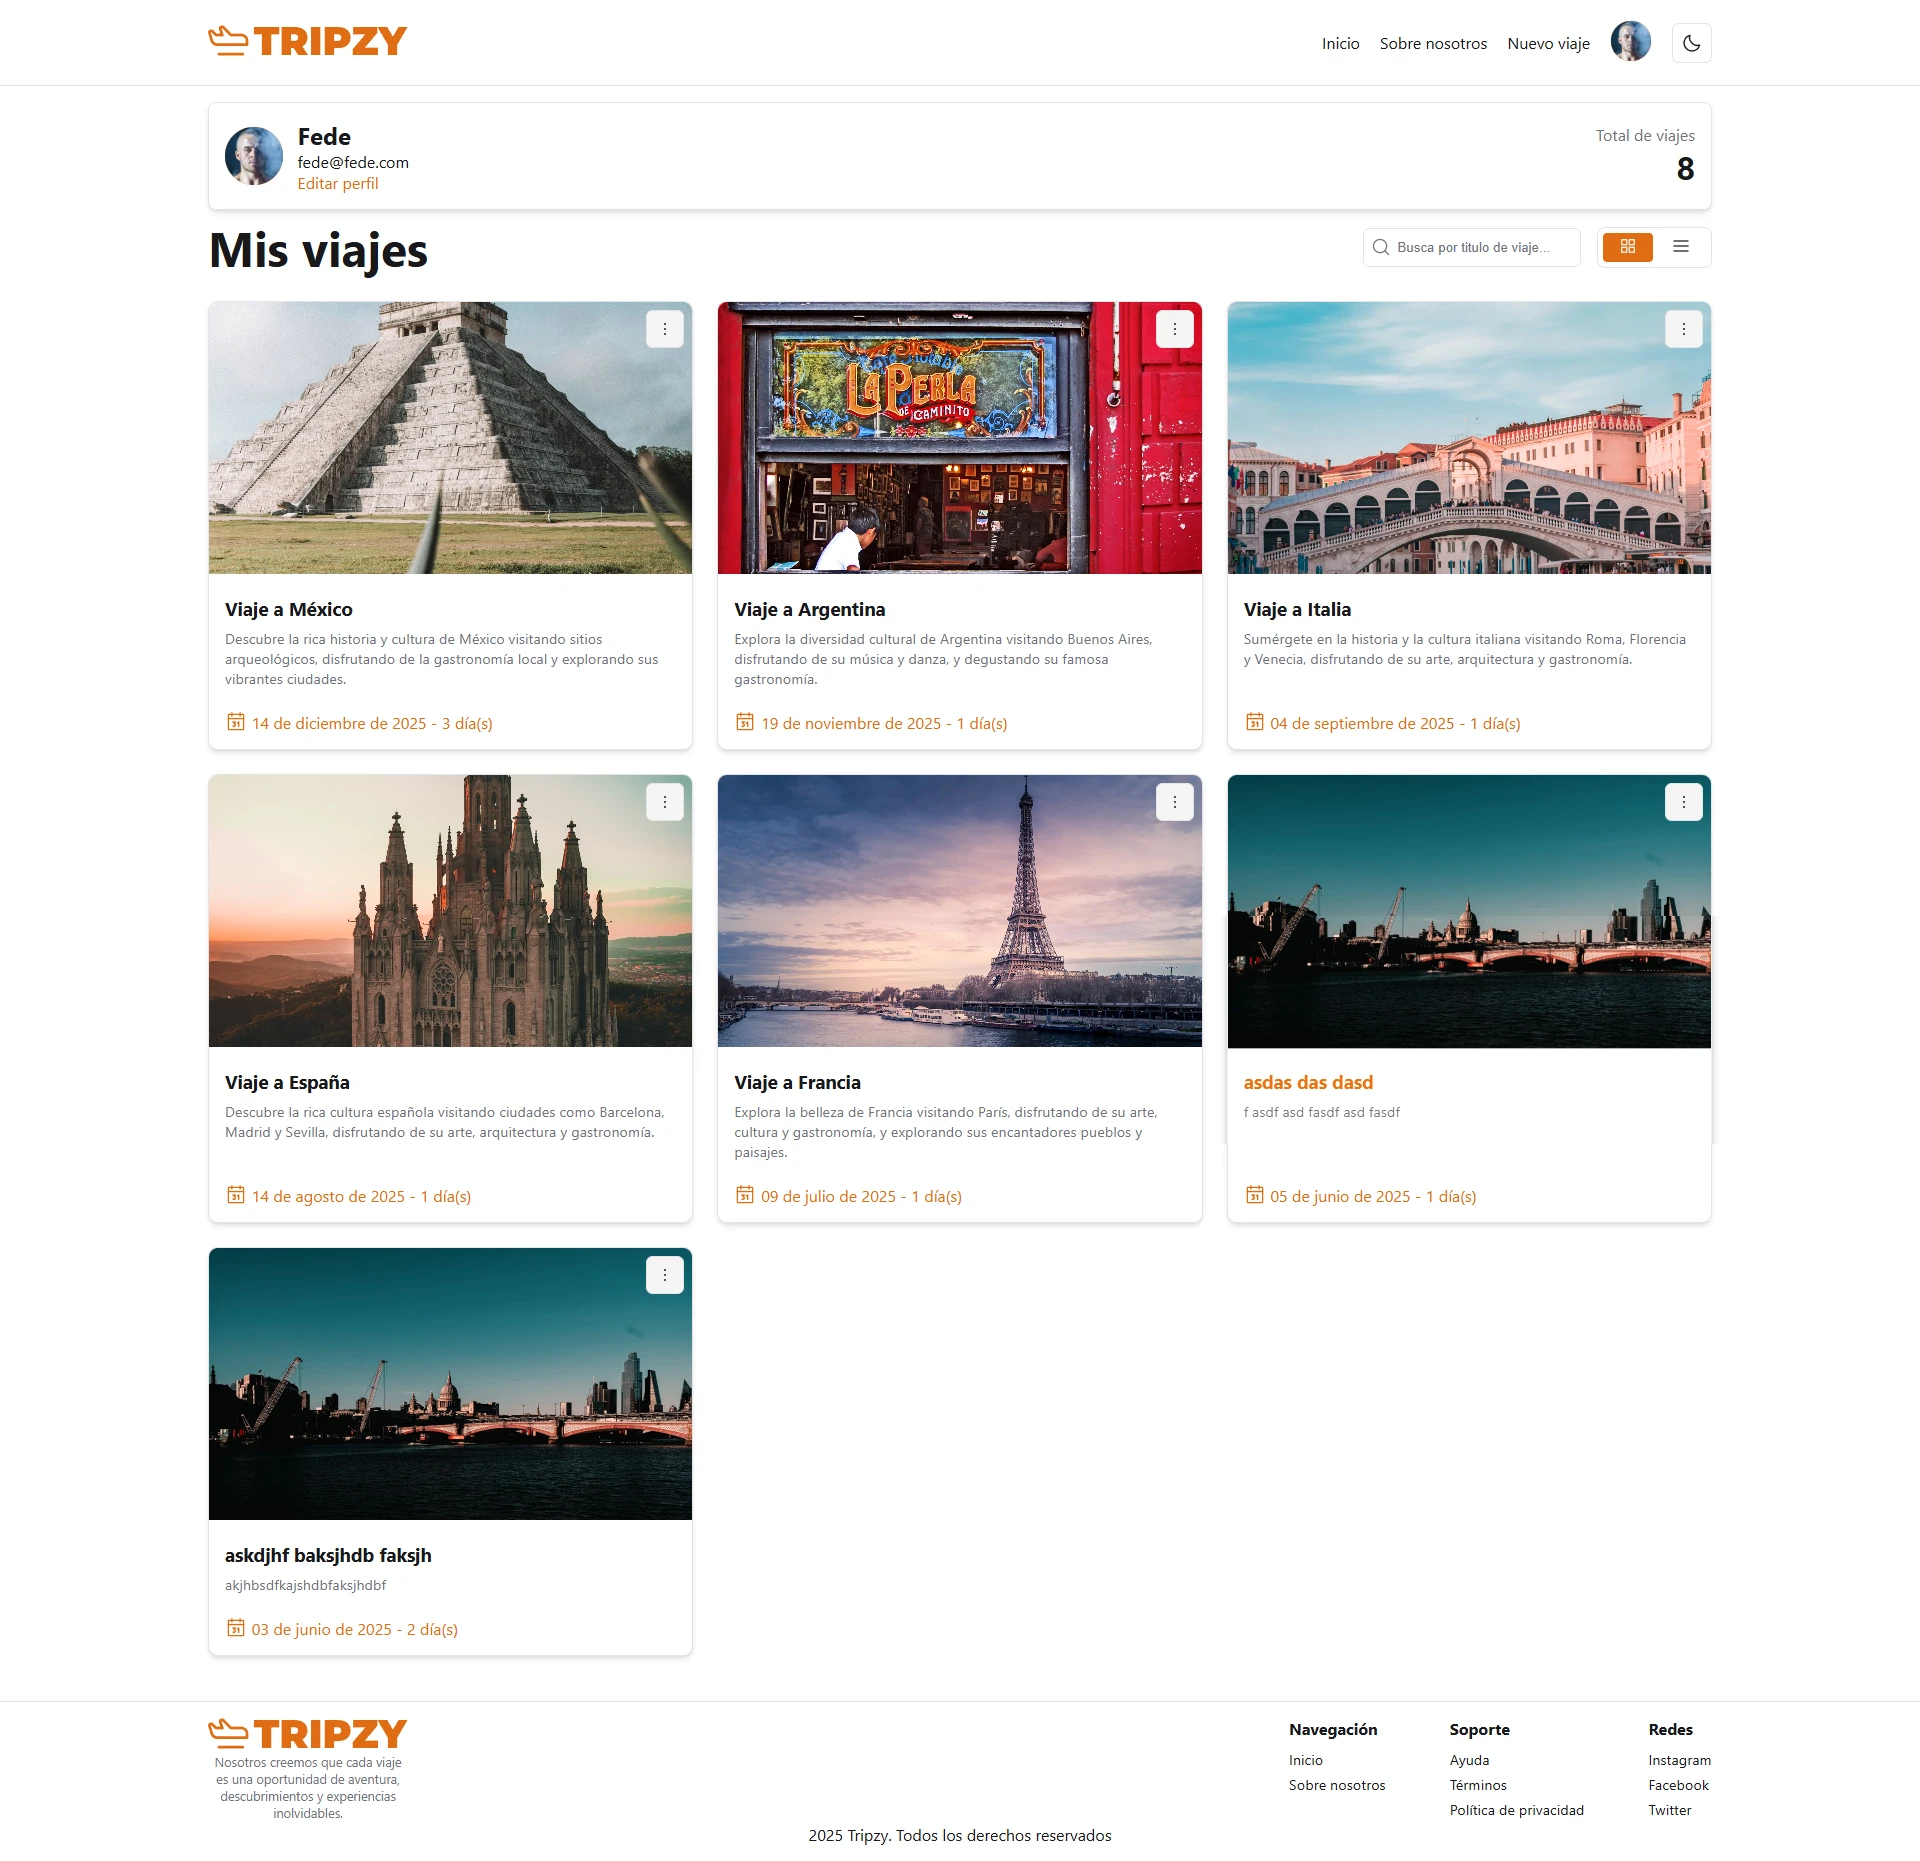Open options menu on Viaje a Francia card
This screenshot has height=1861, width=1920.
tap(1175, 801)
